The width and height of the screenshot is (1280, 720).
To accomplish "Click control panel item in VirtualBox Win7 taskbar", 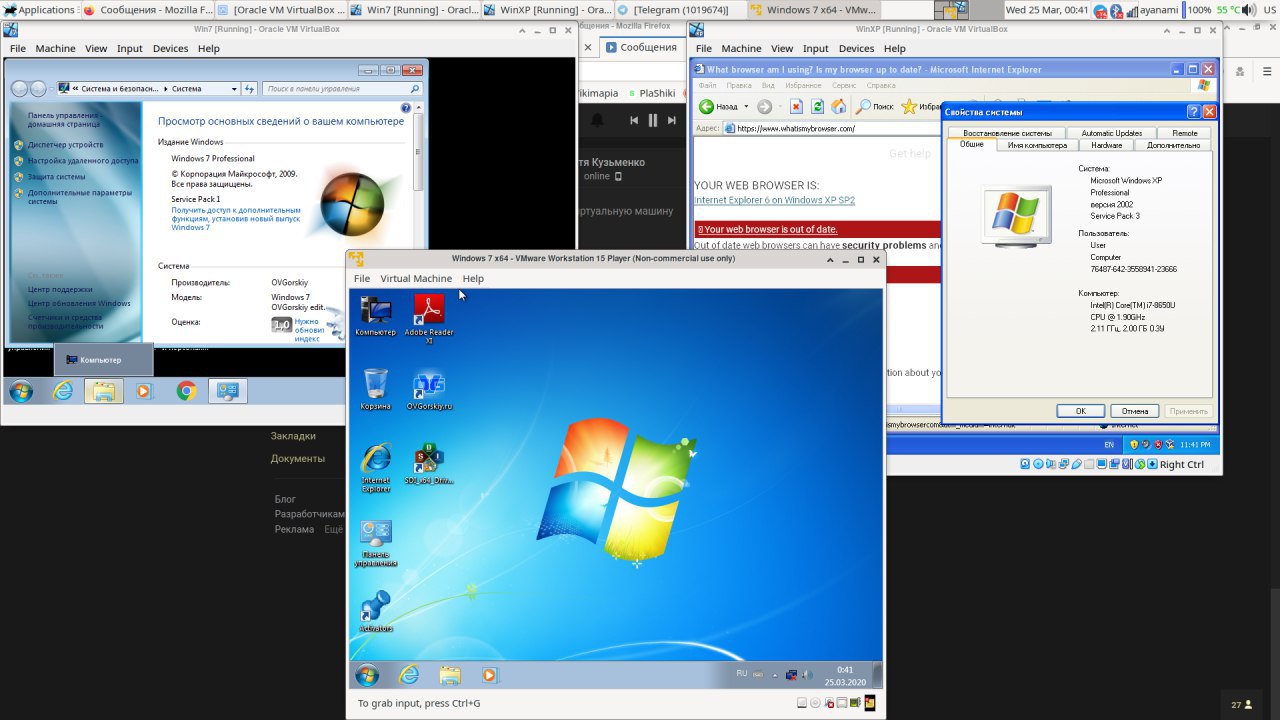I will [228, 391].
